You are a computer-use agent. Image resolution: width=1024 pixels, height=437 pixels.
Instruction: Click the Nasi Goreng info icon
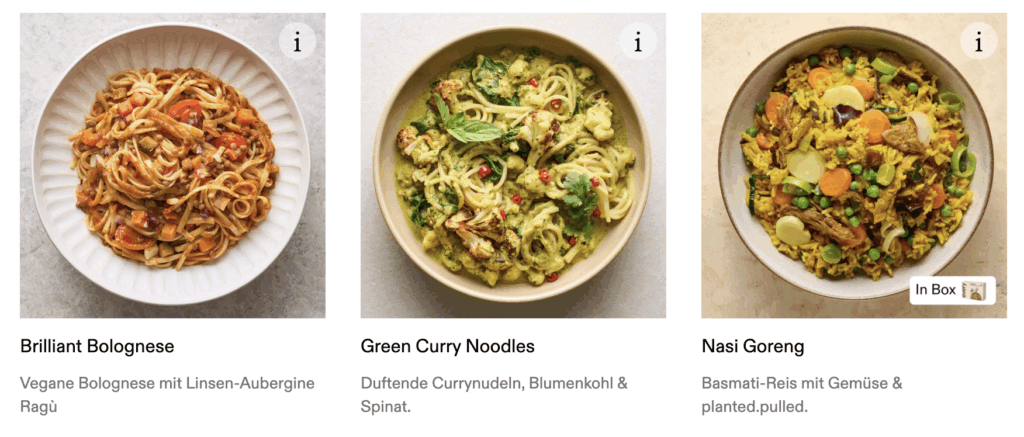(x=979, y=42)
